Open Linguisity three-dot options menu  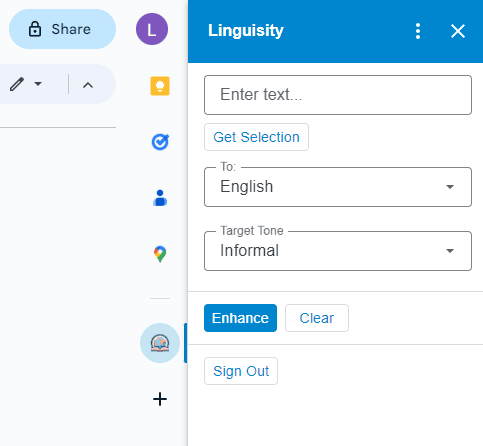click(x=418, y=31)
